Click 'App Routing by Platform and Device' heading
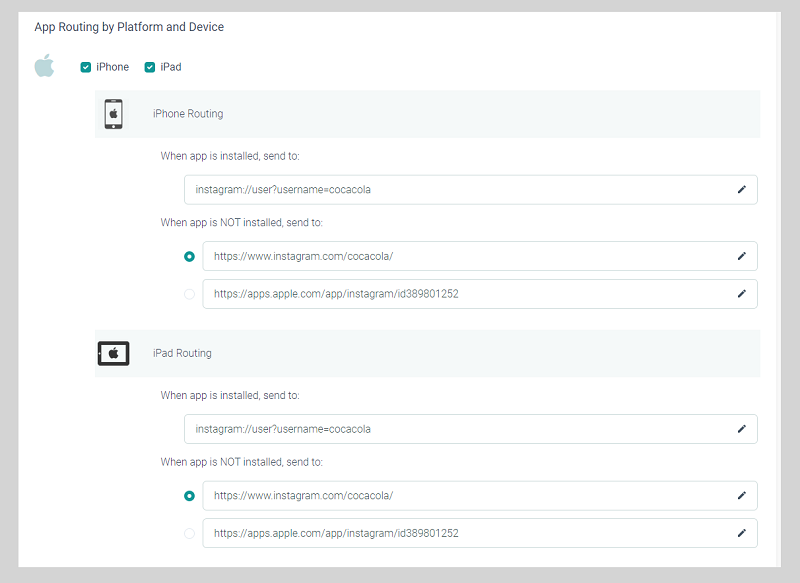800x583 pixels. pos(129,27)
